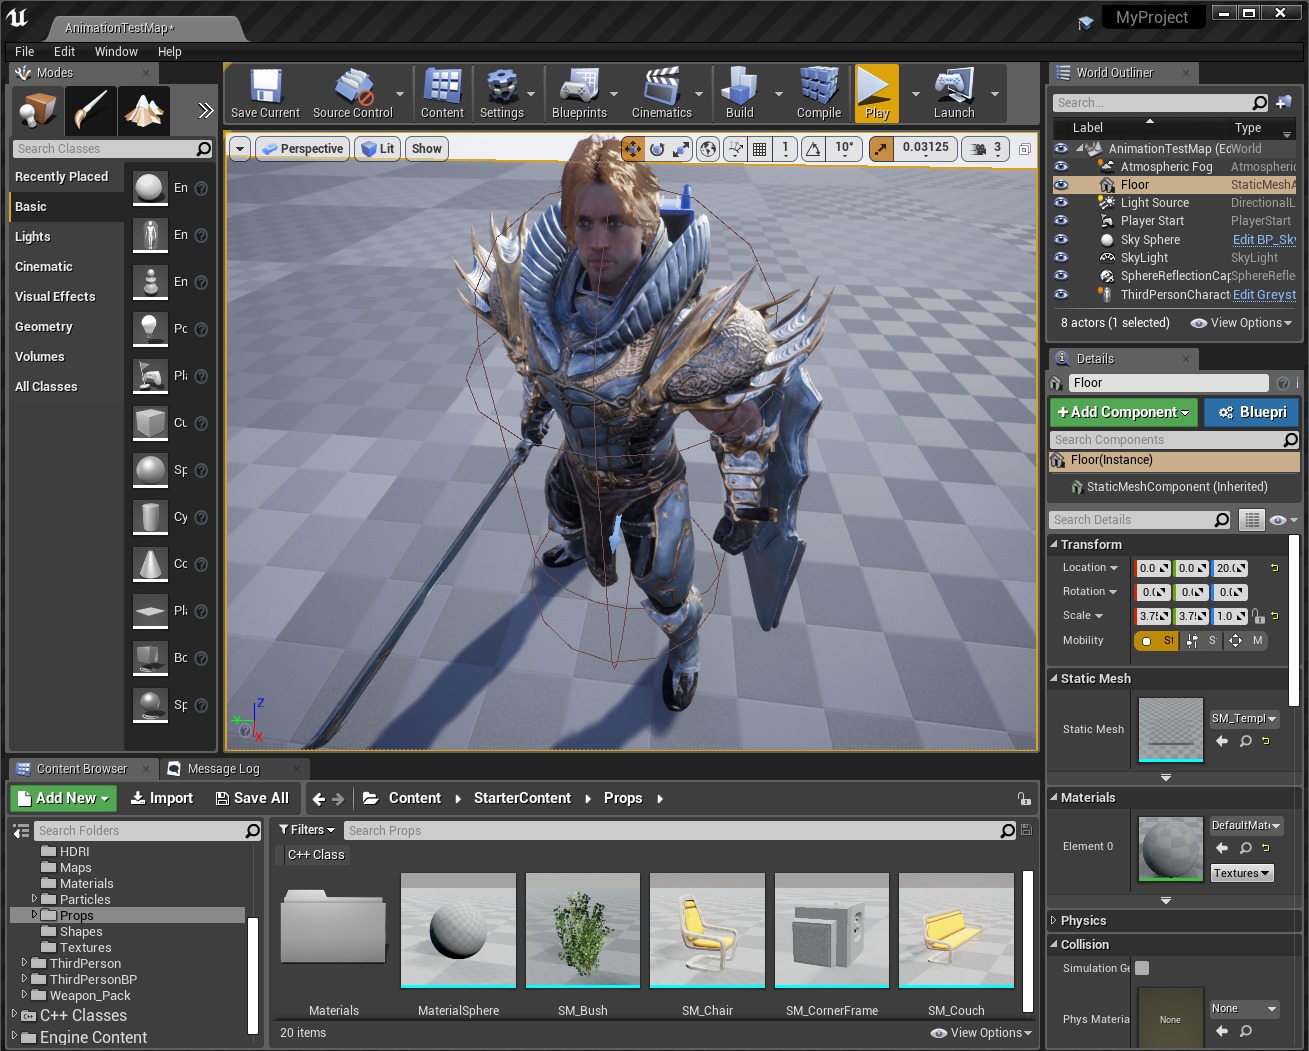Open the Window menu
The width and height of the screenshot is (1309, 1051).
116,52
